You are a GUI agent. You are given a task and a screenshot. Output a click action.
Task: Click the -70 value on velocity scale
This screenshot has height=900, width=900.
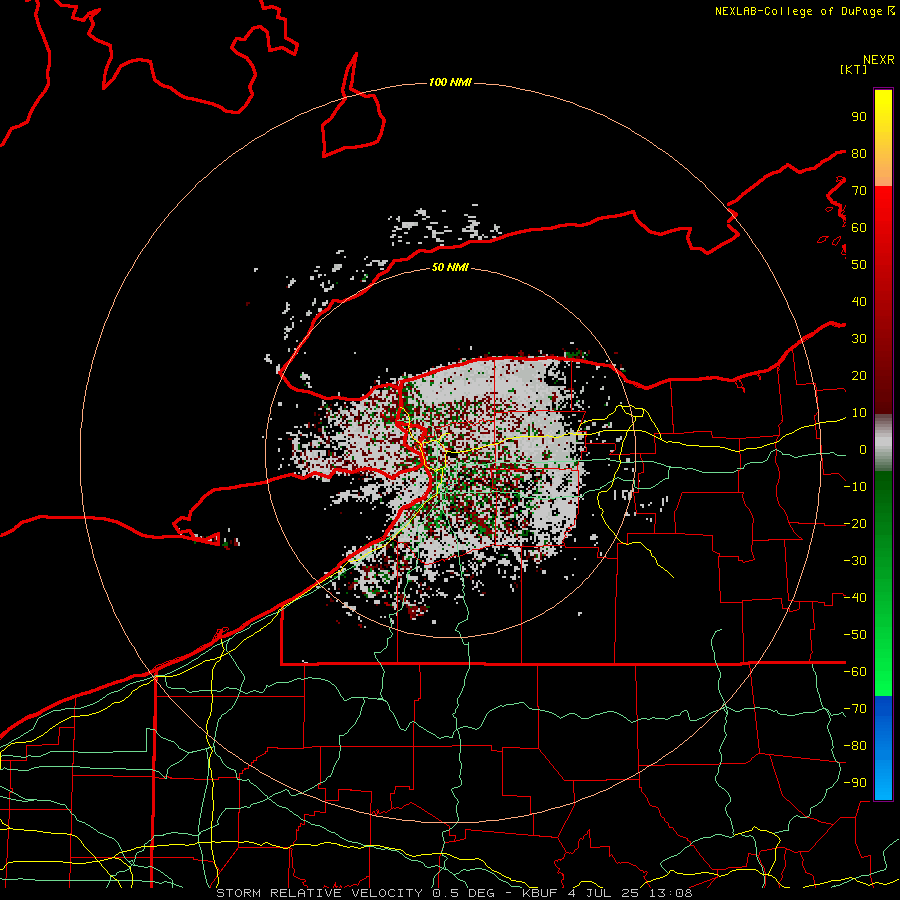[x=855, y=709]
